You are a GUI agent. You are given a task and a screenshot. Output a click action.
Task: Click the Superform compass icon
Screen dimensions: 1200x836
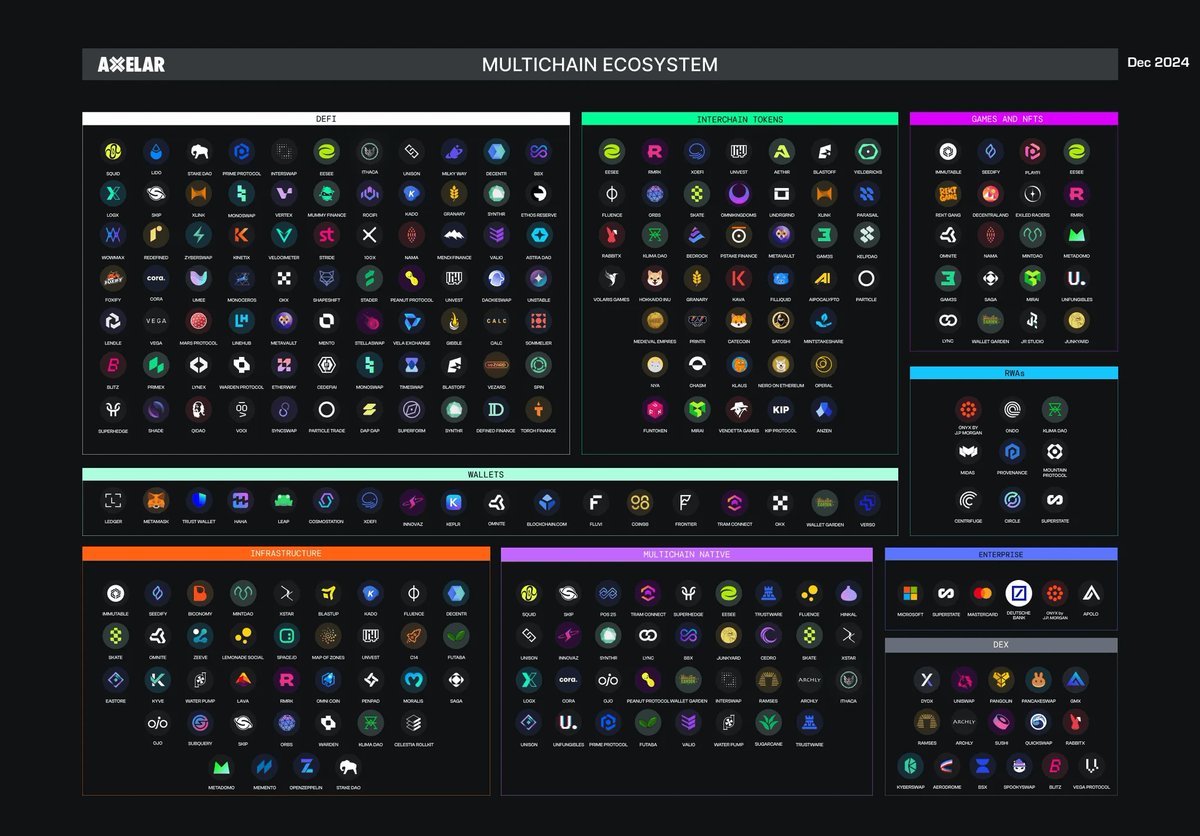(411, 409)
